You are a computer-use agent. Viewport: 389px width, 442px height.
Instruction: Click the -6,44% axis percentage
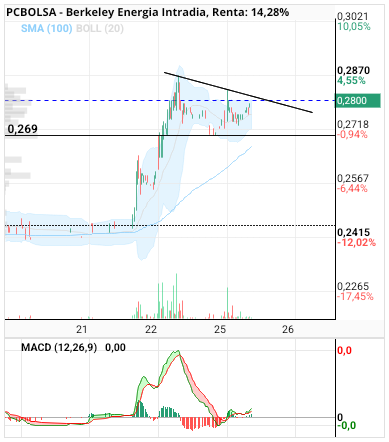[352, 188]
